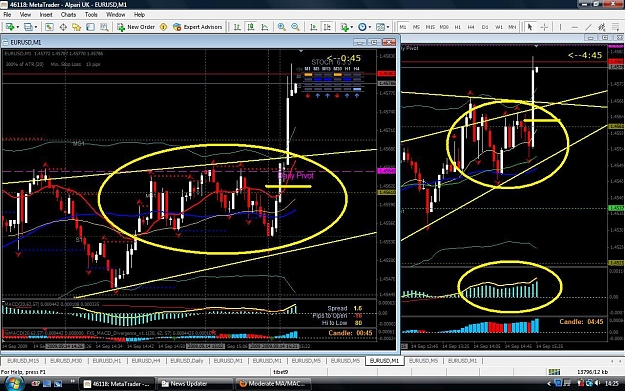Expand the Indicators dropdown arrow
625x391 pixels.
click(x=352, y=27)
